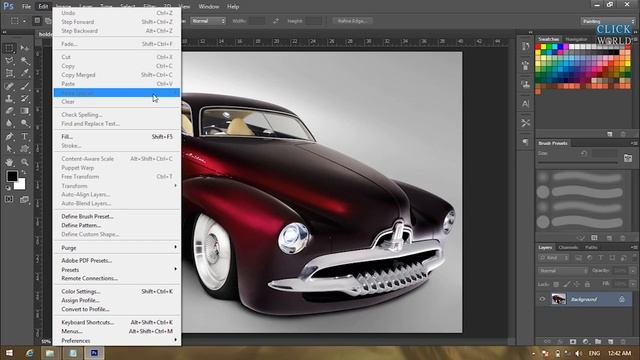Select the Eraser tool
The width and height of the screenshot is (640, 360).
9,111
